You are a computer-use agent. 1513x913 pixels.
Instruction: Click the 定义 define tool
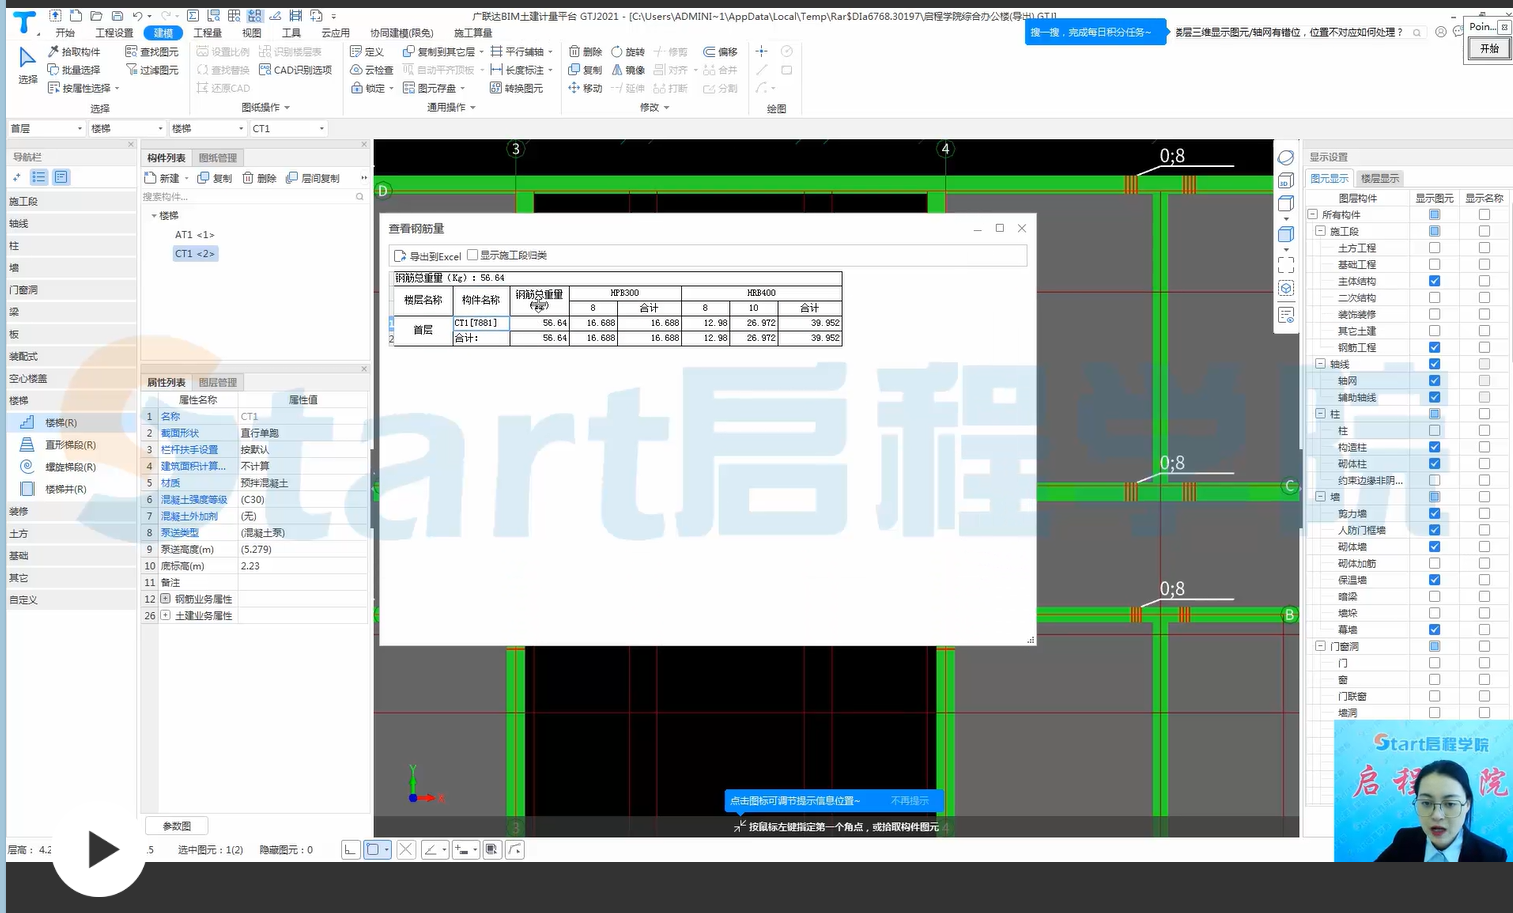click(367, 51)
